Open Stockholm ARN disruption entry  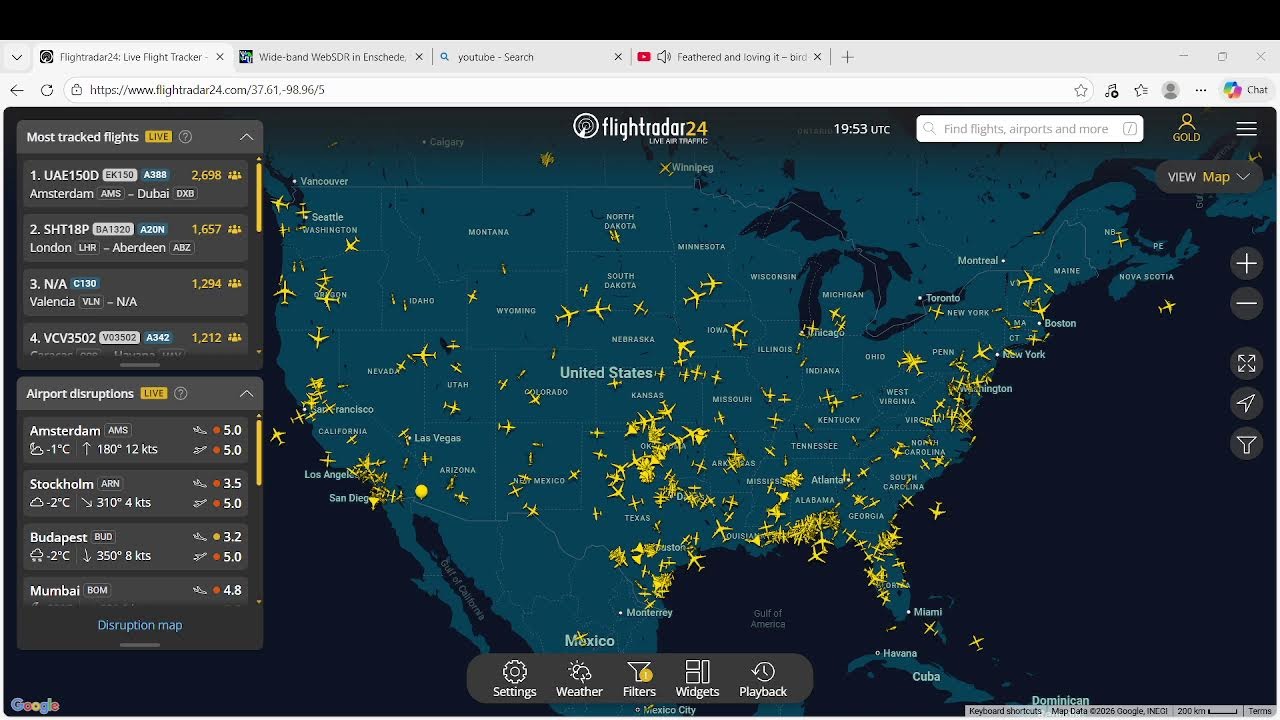pyautogui.click(x=135, y=493)
